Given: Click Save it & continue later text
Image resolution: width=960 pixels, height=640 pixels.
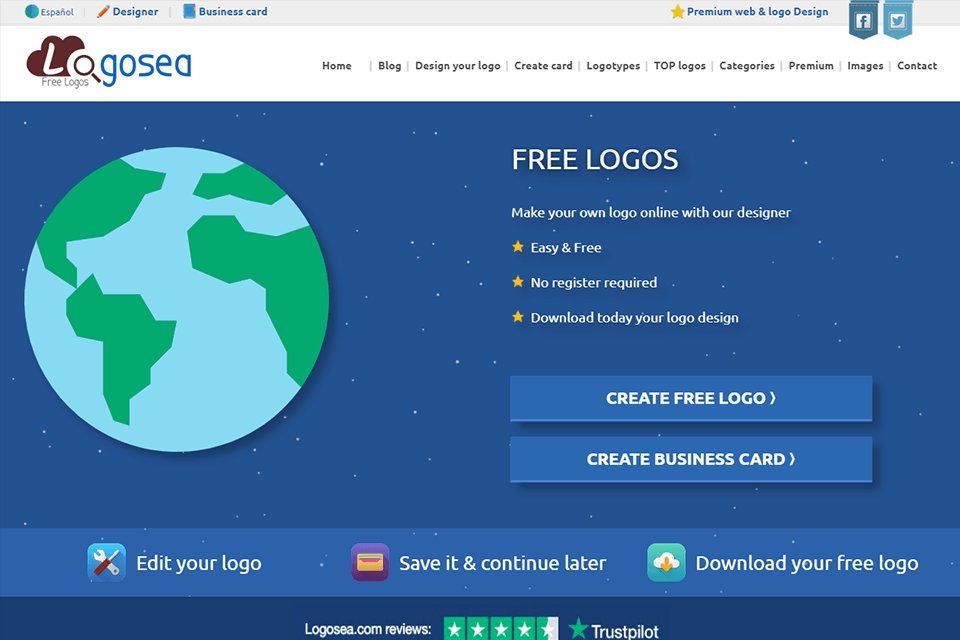Looking at the screenshot, I should click(x=503, y=563).
